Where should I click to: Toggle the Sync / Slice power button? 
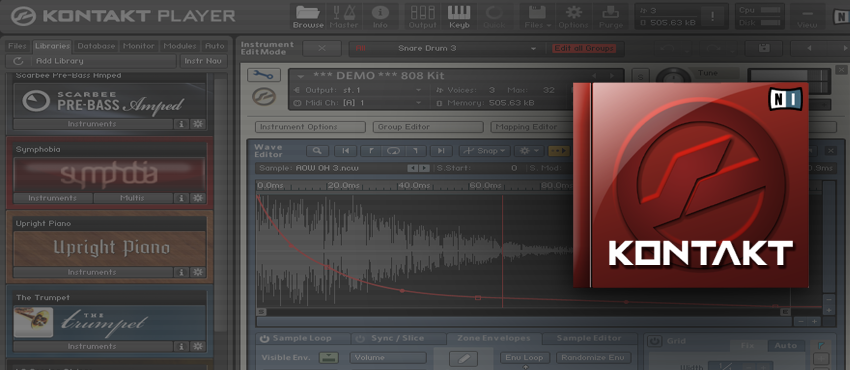point(360,339)
